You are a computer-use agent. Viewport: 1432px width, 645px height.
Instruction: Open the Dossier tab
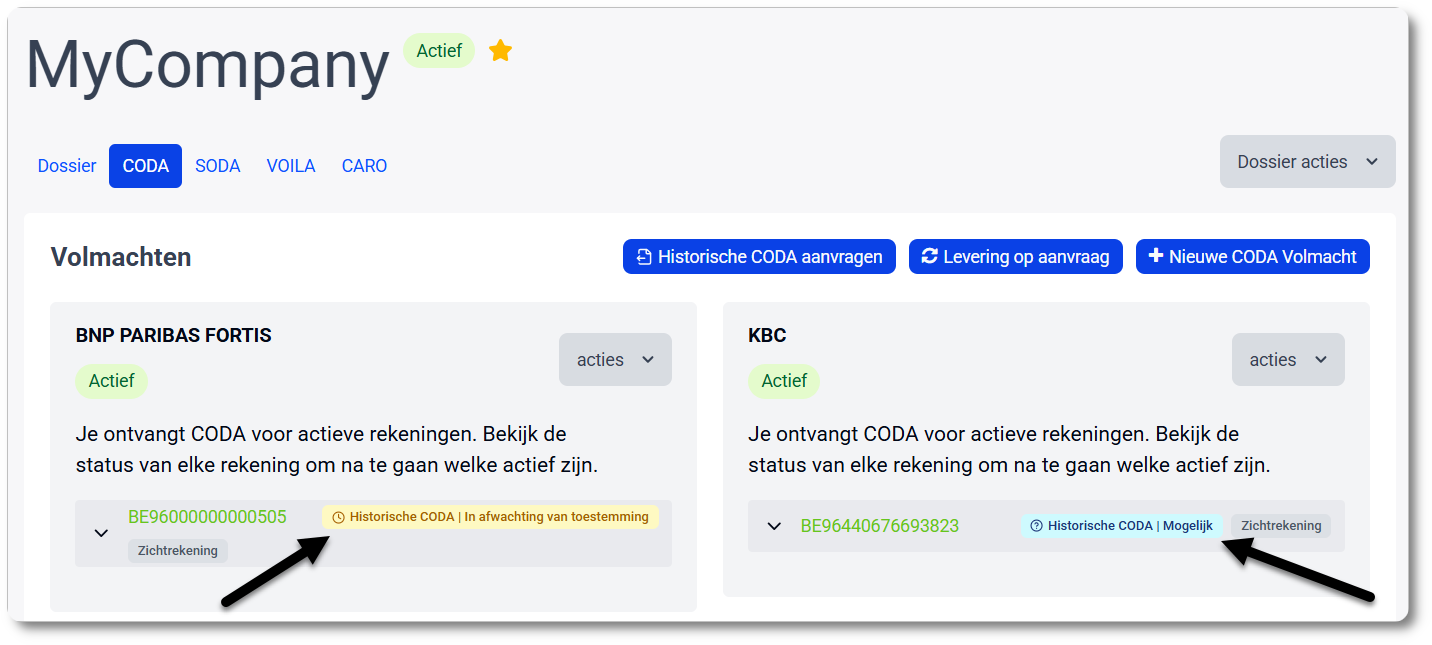(66, 165)
